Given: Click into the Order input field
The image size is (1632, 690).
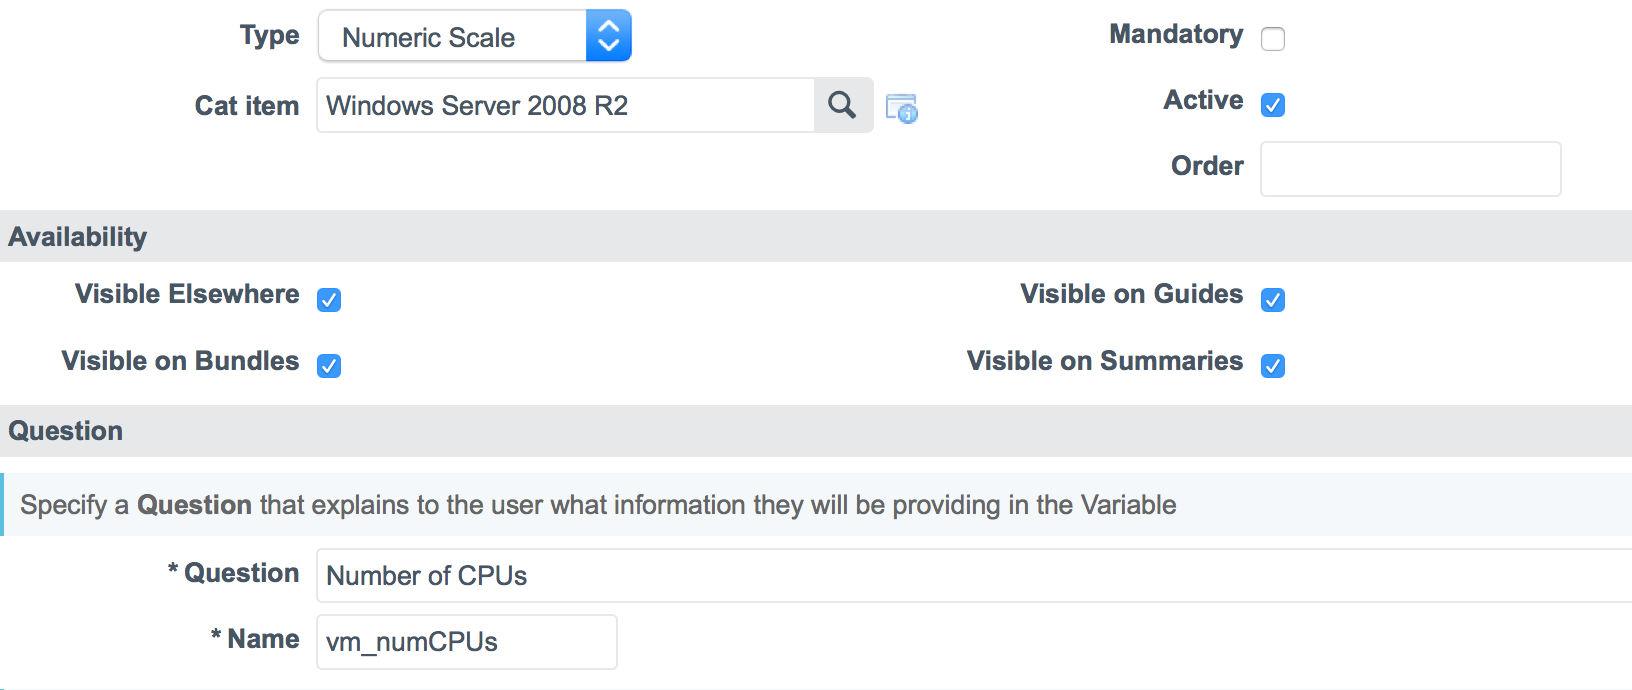Looking at the screenshot, I should click(x=1410, y=169).
